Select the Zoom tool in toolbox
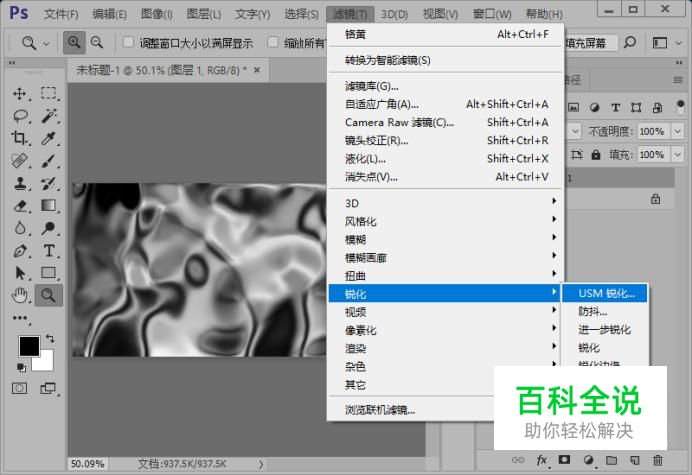692x475 pixels. tap(49, 295)
